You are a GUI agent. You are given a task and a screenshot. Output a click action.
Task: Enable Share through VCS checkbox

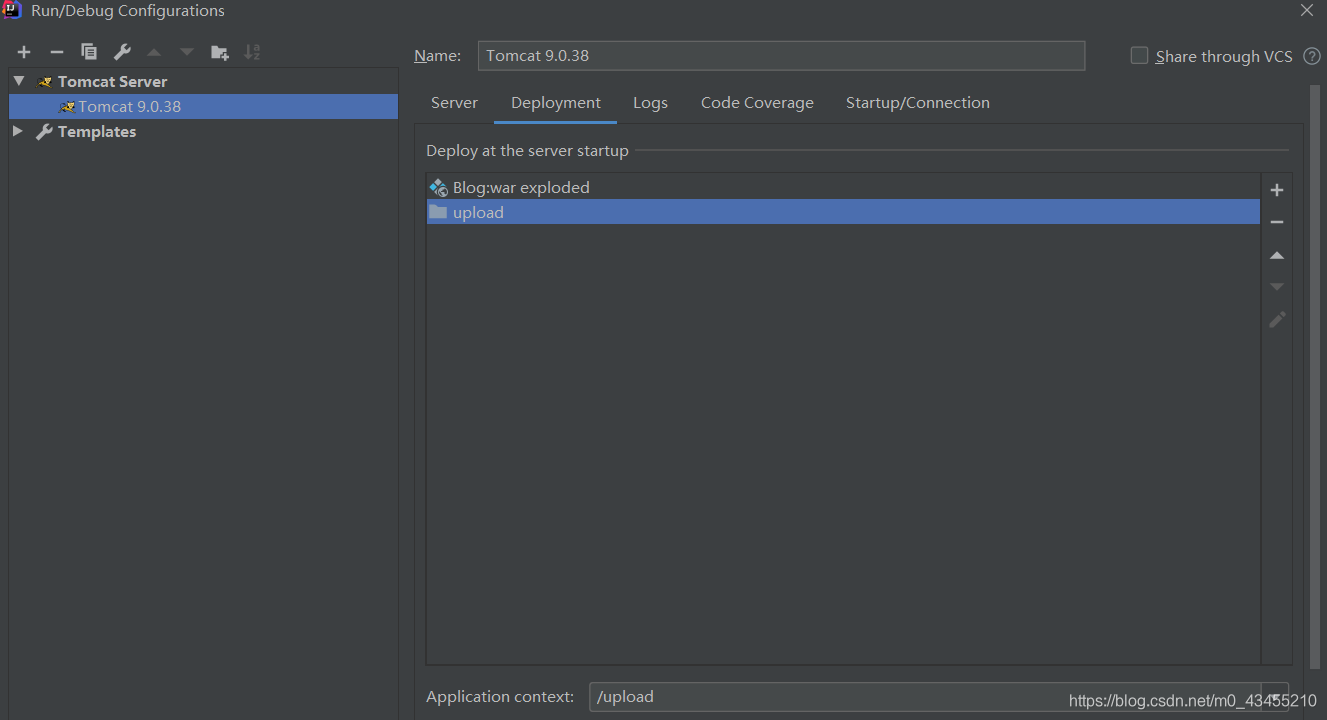tap(1139, 56)
